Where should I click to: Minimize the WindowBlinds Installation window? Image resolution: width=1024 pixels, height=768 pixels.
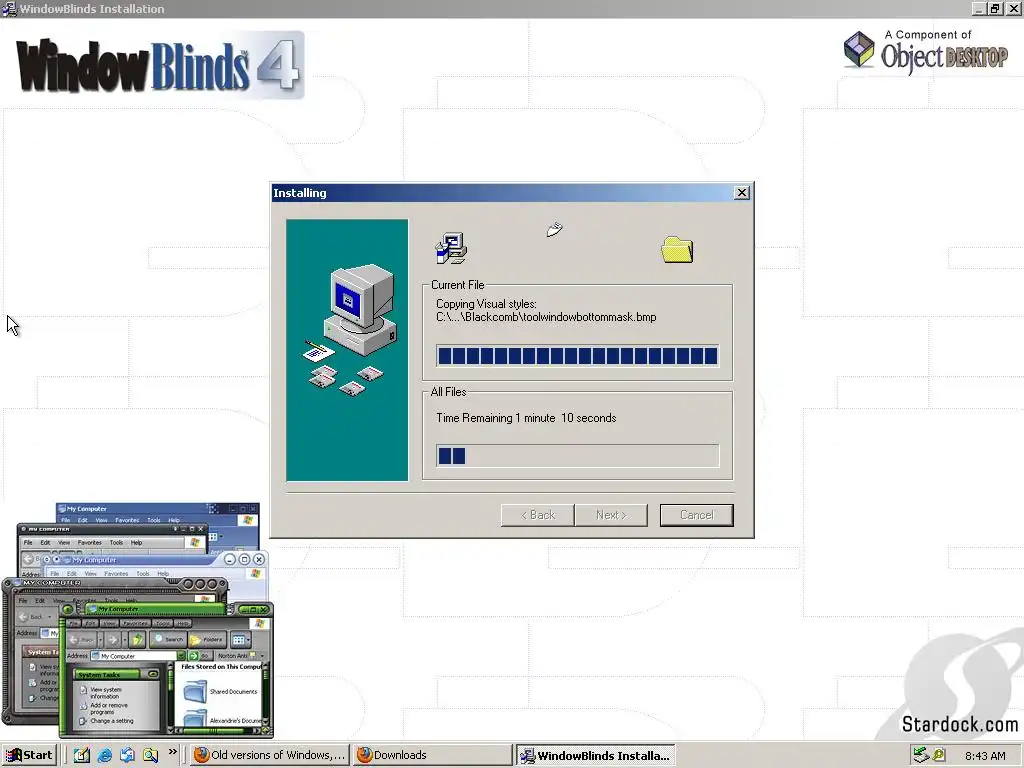click(978, 8)
